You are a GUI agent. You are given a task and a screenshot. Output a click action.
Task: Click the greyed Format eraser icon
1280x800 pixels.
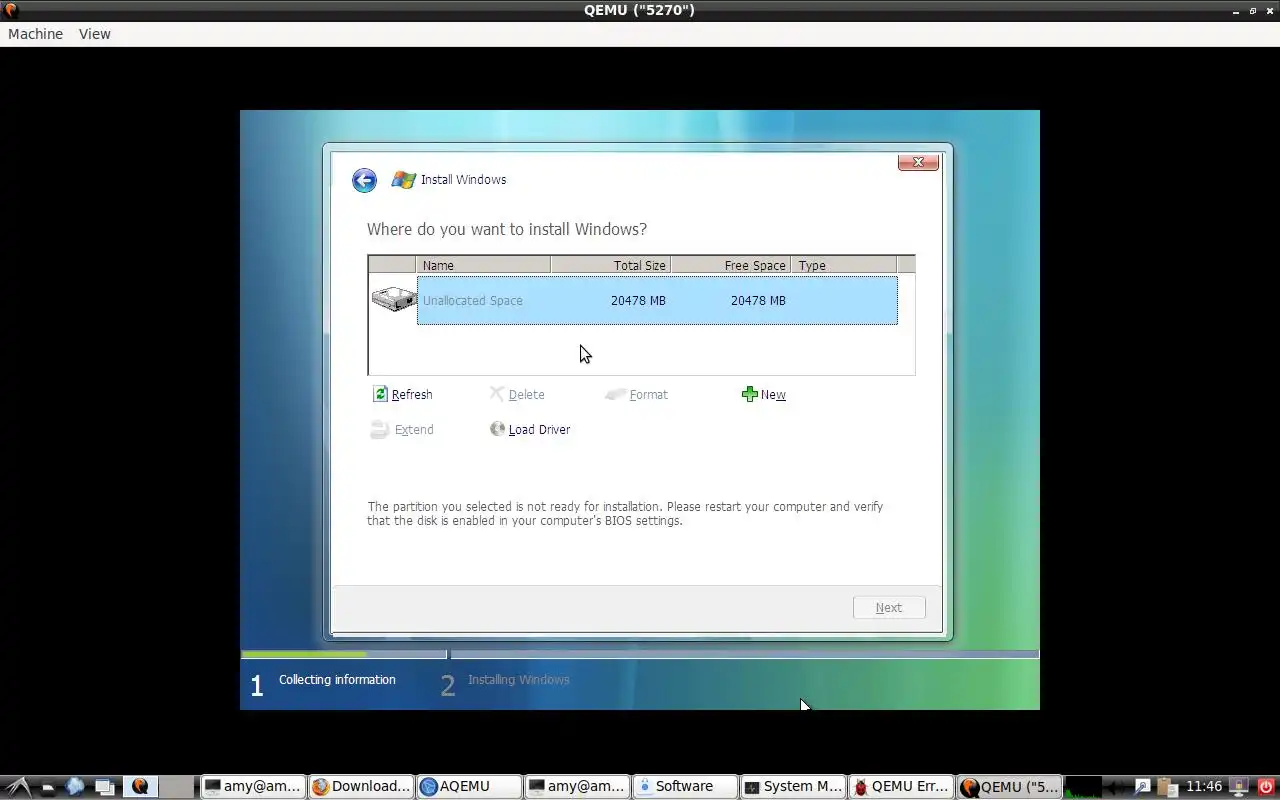[615, 394]
